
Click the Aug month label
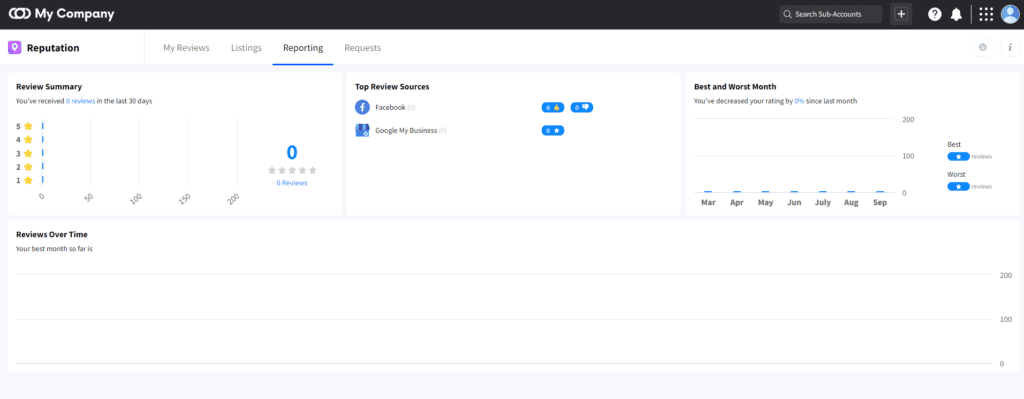(851, 202)
